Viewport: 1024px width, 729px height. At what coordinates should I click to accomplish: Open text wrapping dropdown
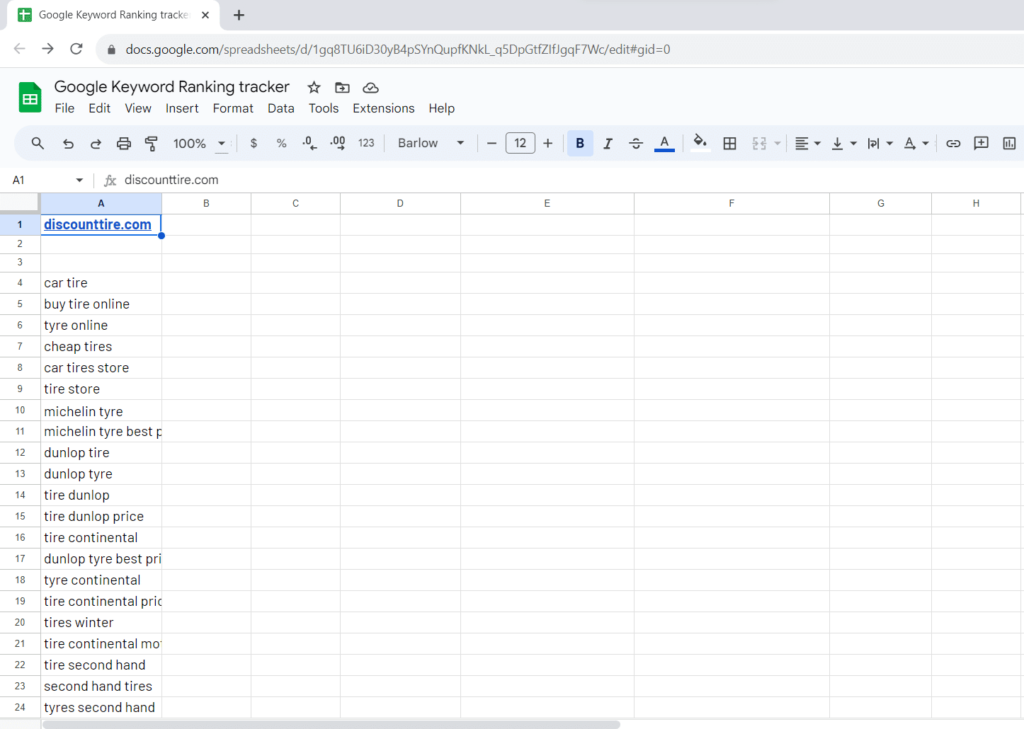tap(880, 143)
